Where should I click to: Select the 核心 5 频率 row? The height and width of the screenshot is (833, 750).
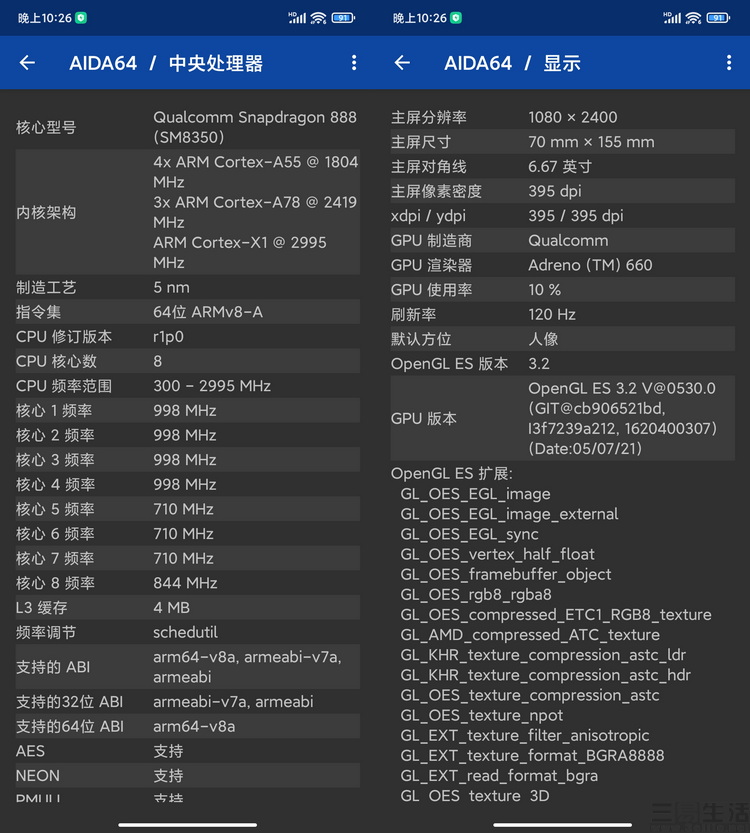pyautogui.click(x=188, y=509)
